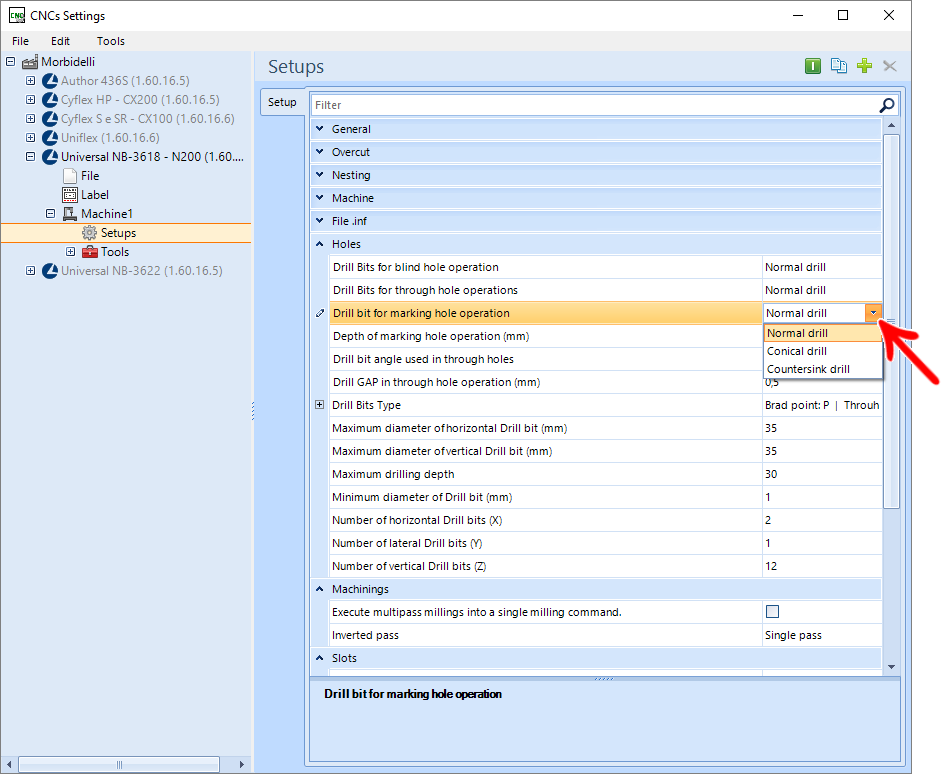Click the pencil edit indicator beside marking hole row
Viewport: 946px width, 774px height.
point(320,313)
